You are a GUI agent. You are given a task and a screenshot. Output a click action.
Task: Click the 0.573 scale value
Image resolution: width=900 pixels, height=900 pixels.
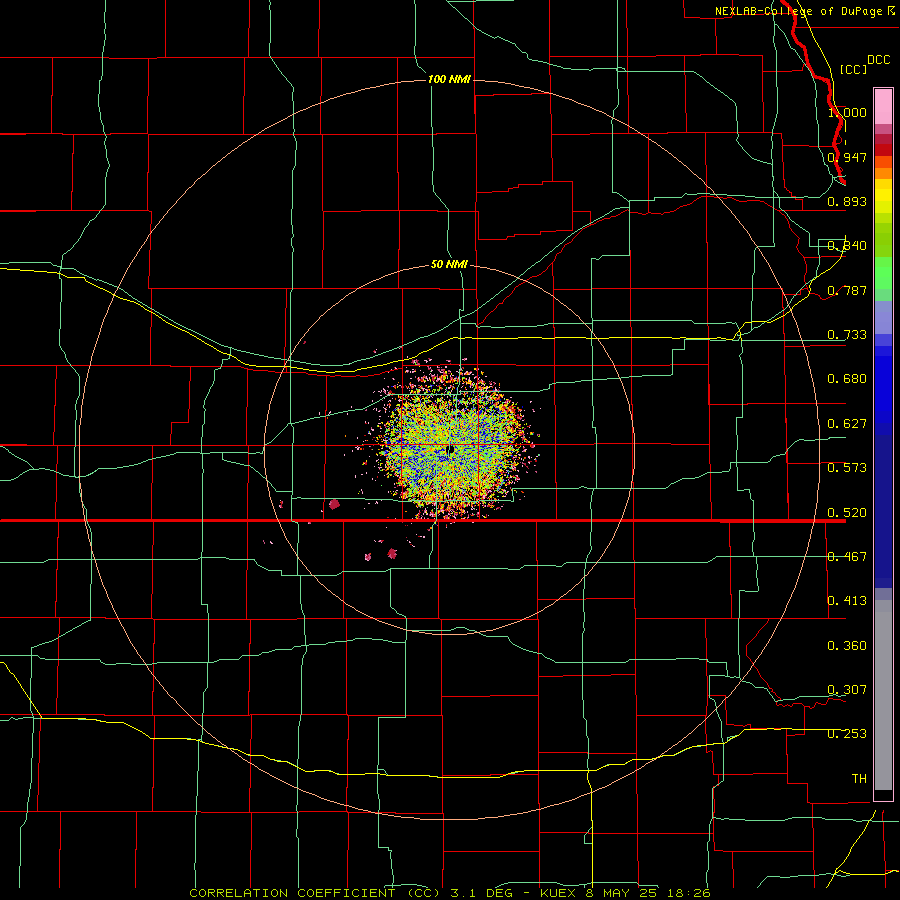click(x=847, y=468)
